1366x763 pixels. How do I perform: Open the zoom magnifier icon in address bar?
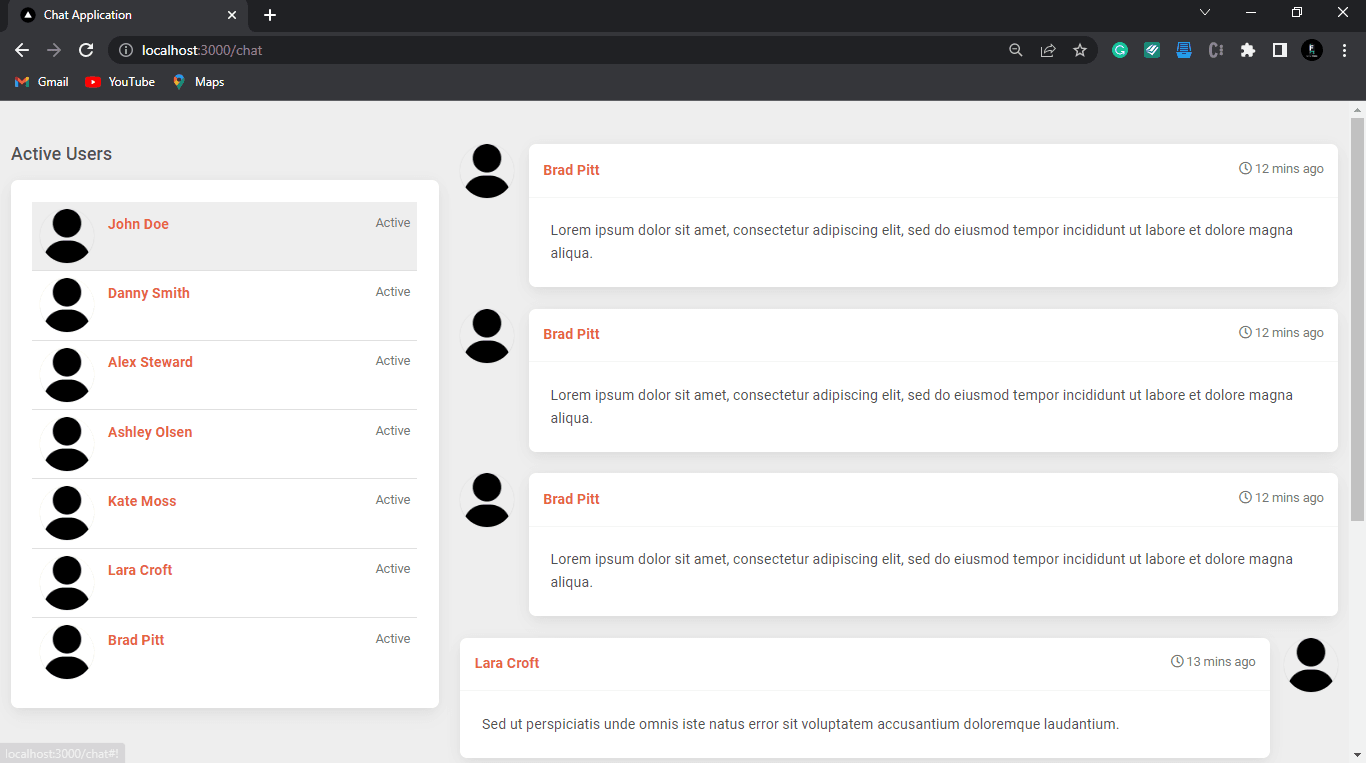(x=1016, y=50)
